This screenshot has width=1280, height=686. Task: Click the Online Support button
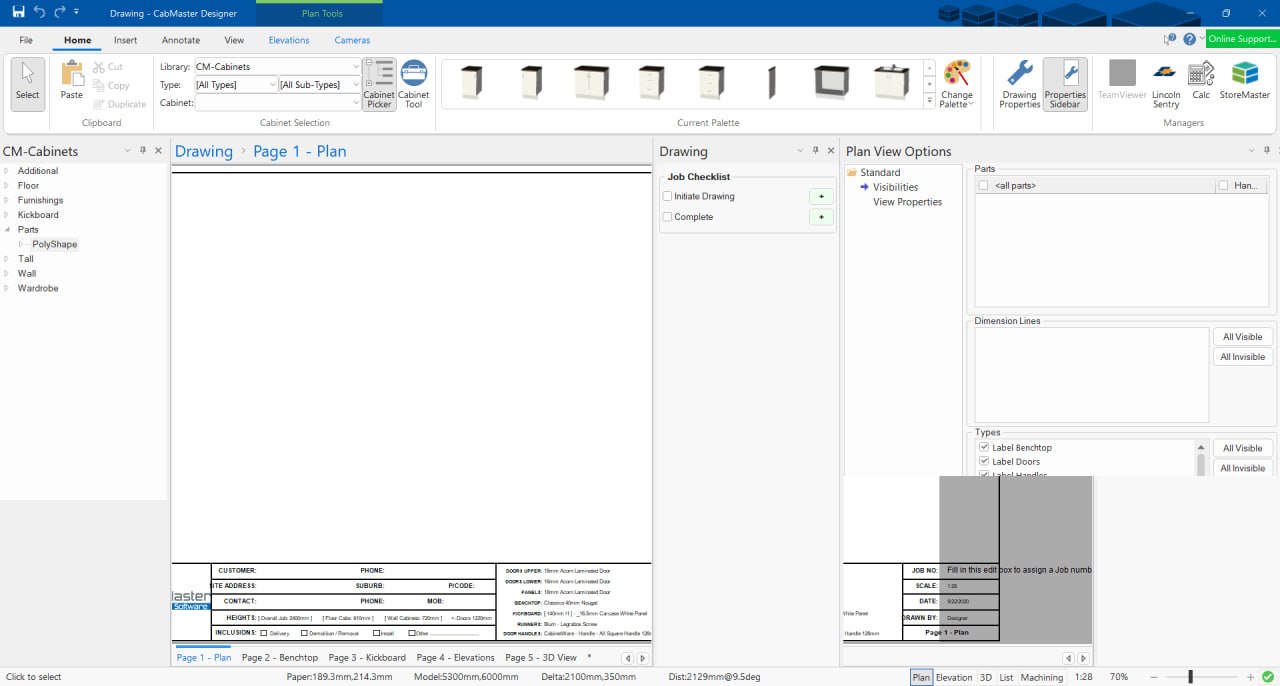click(1241, 39)
